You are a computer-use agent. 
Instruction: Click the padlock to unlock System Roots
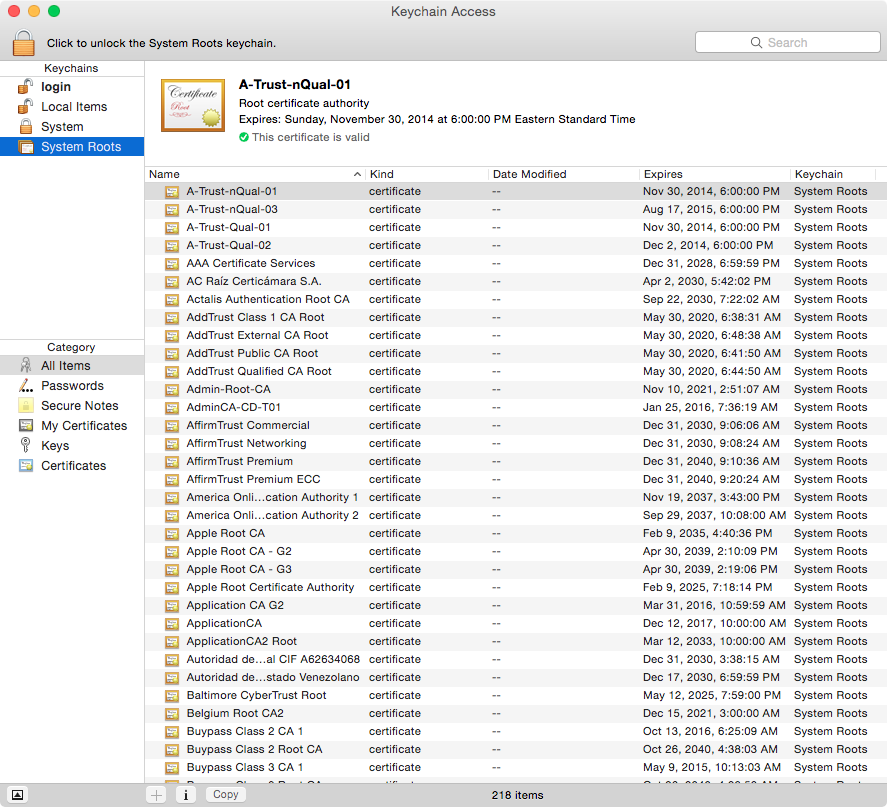tap(24, 43)
